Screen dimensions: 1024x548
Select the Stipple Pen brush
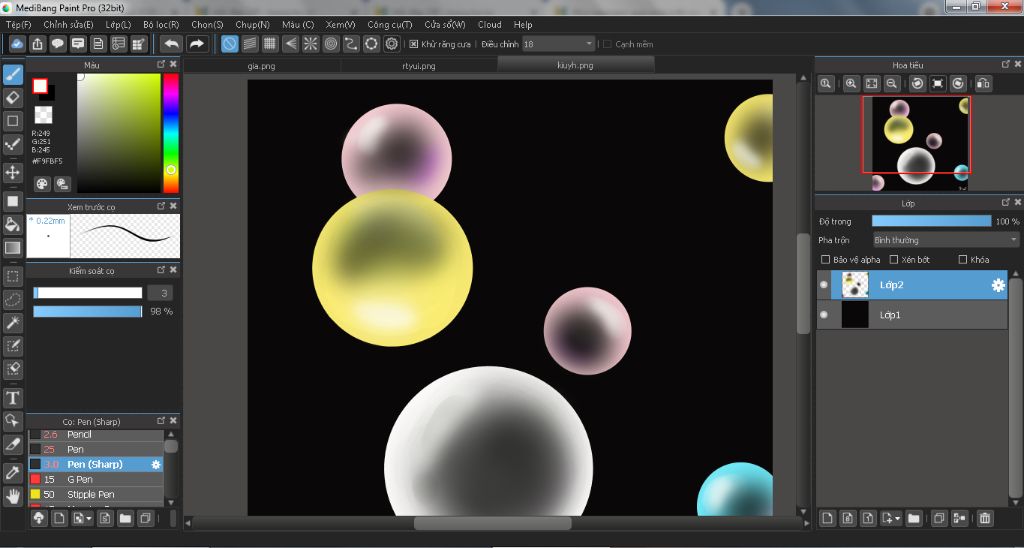pyautogui.click(x=96, y=494)
